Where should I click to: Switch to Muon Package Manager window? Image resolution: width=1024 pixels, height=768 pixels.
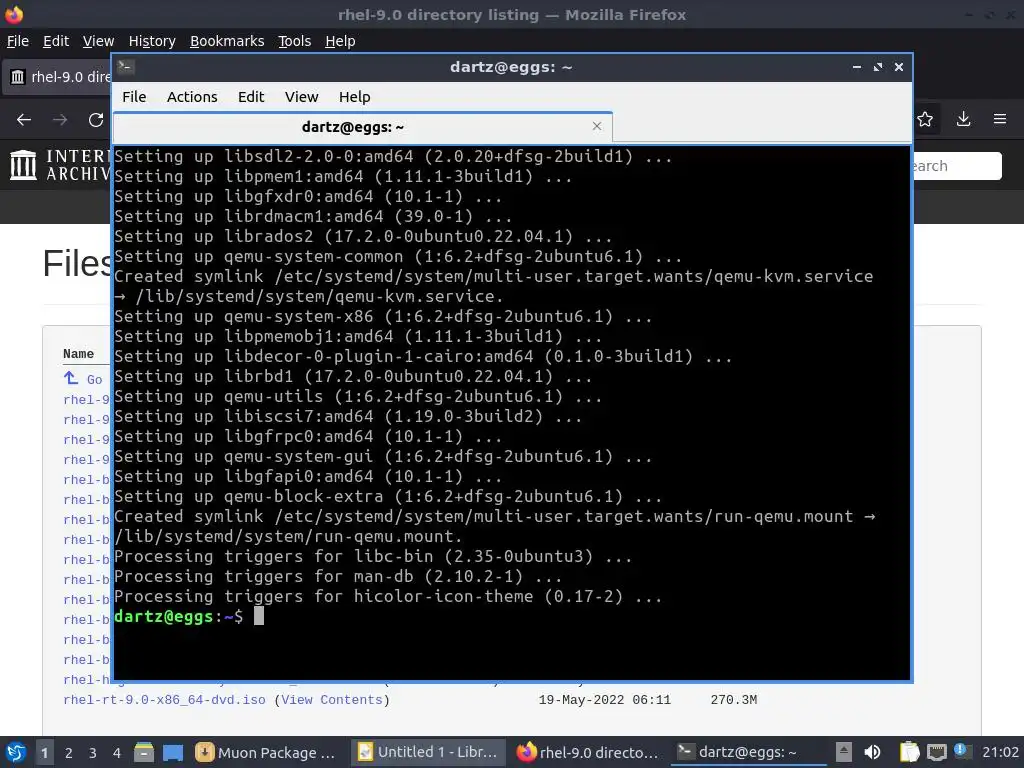pyautogui.click(x=266, y=752)
